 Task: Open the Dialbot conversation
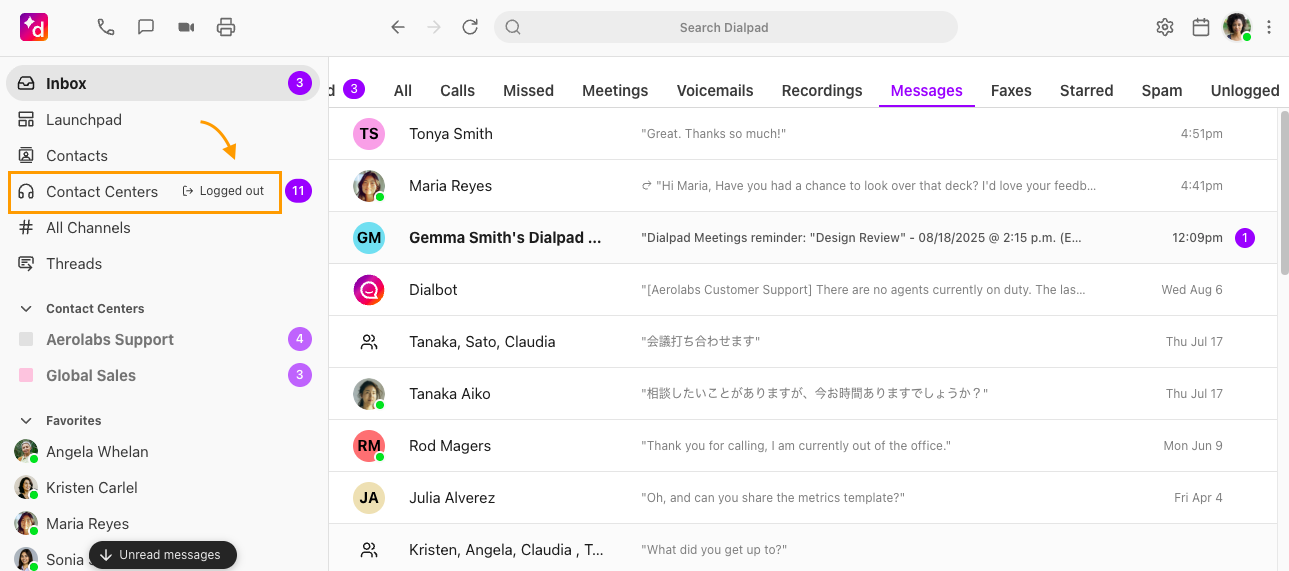[803, 290]
